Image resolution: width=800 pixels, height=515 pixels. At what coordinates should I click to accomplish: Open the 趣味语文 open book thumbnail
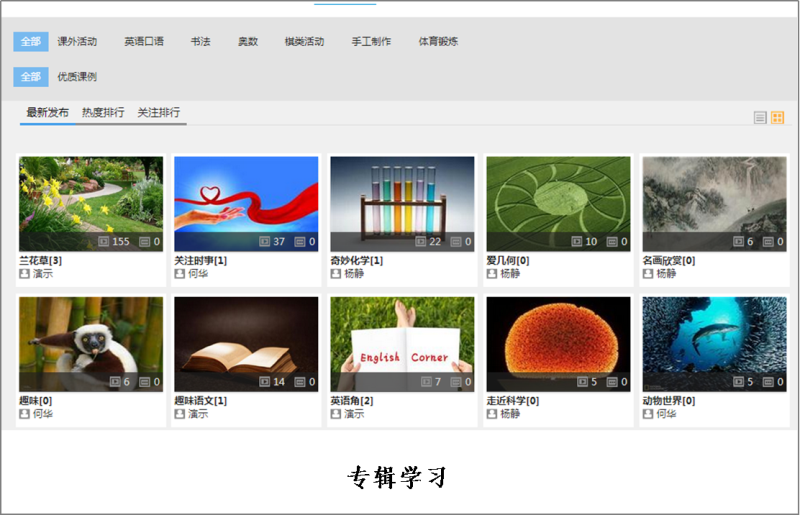point(246,344)
